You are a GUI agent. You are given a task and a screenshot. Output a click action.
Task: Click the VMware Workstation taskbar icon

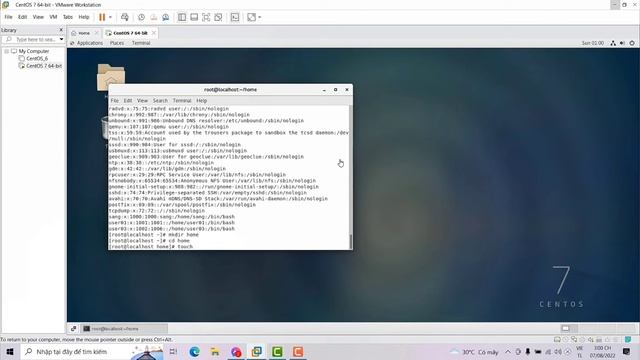click(x=257, y=351)
